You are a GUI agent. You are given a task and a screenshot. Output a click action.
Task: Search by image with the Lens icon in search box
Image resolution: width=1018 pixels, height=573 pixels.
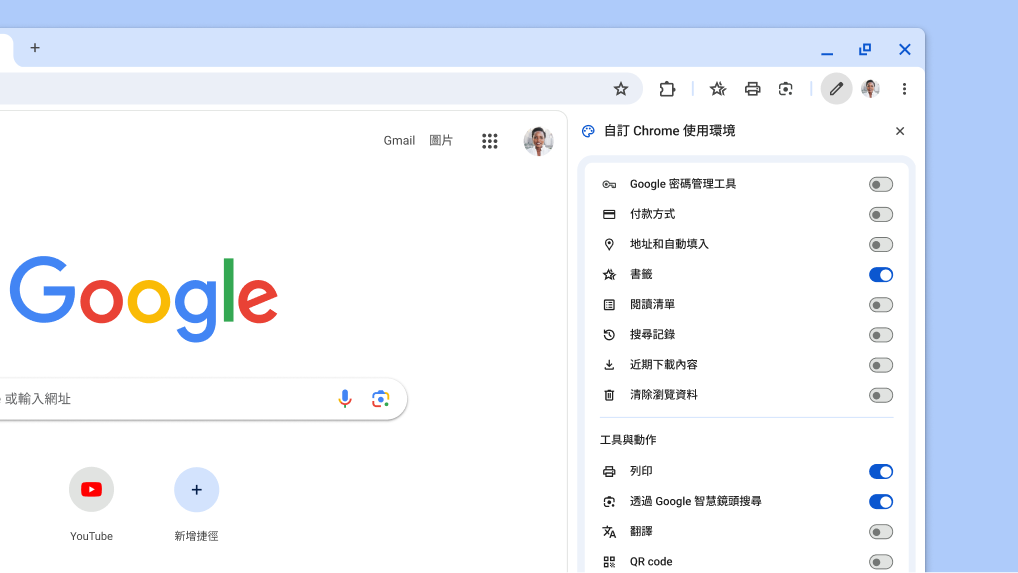[x=380, y=398]
